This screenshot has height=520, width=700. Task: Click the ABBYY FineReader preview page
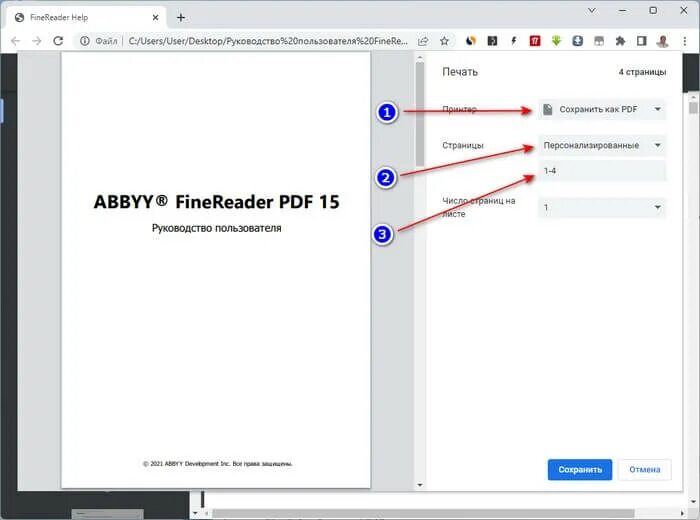pyautogui.click(x=216, y=270)
